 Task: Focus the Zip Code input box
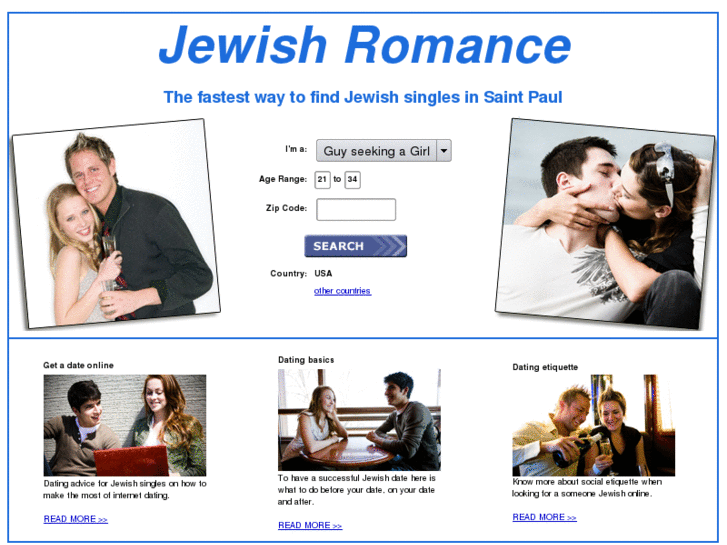tap(356, 210)
